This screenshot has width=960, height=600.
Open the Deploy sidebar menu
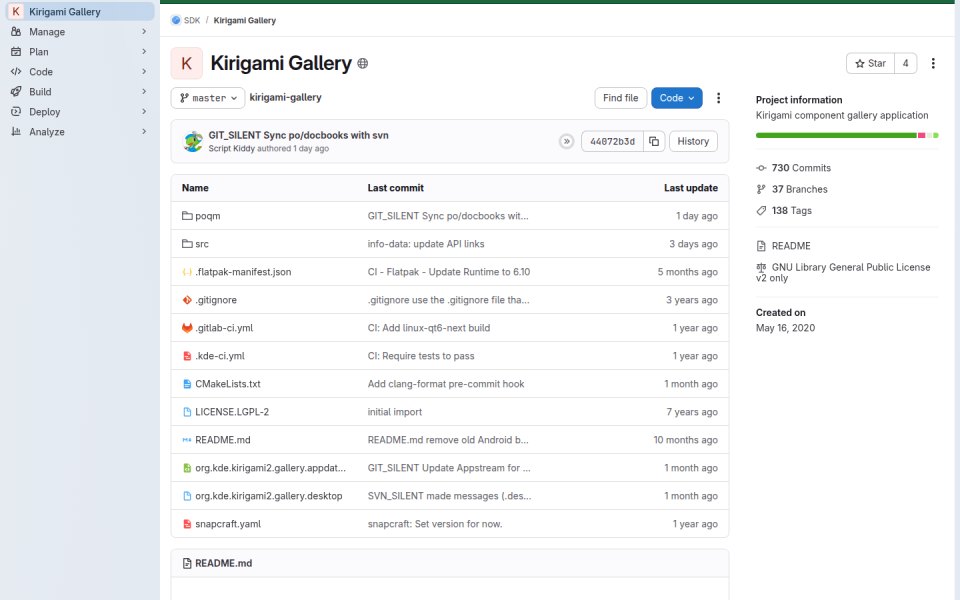tap(80, 112)
